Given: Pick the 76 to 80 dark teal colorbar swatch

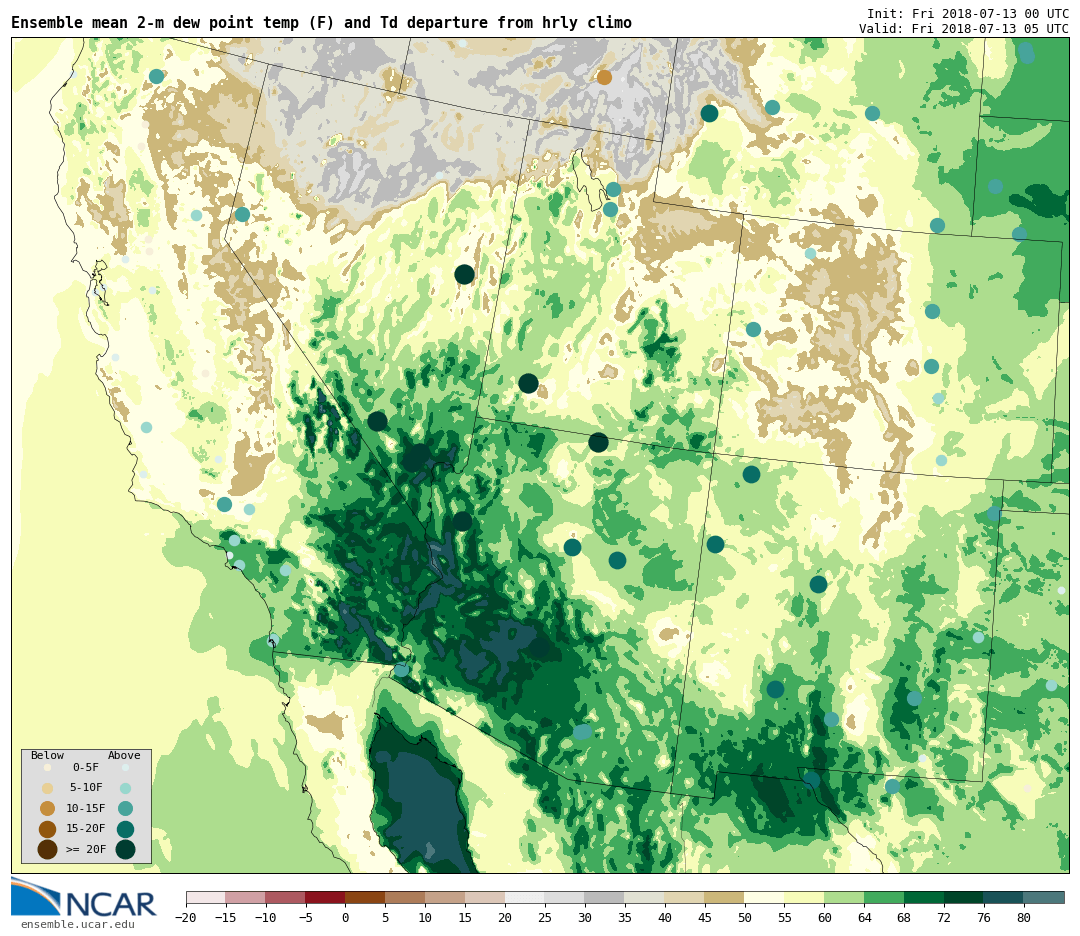Looking at the screenshot, I should (x=1003, y=897).
